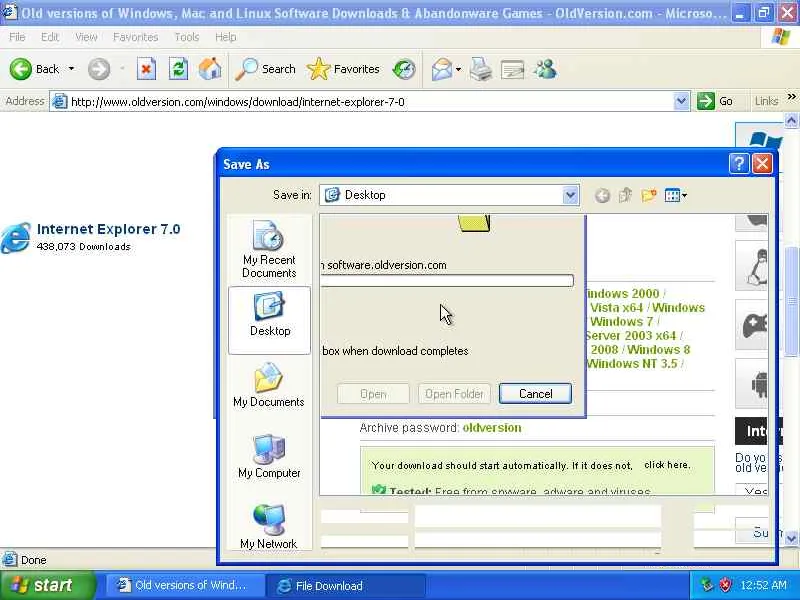
Task: Select My Recent Documents in places bar
Action: 269,249
